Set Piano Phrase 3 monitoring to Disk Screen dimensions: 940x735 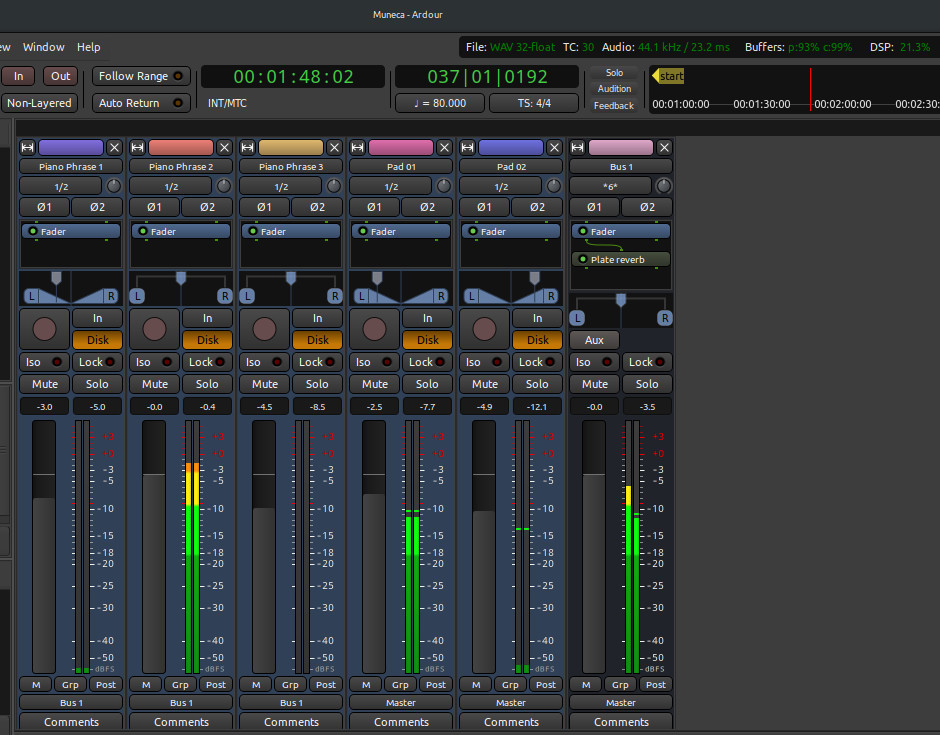click(318, 340)
